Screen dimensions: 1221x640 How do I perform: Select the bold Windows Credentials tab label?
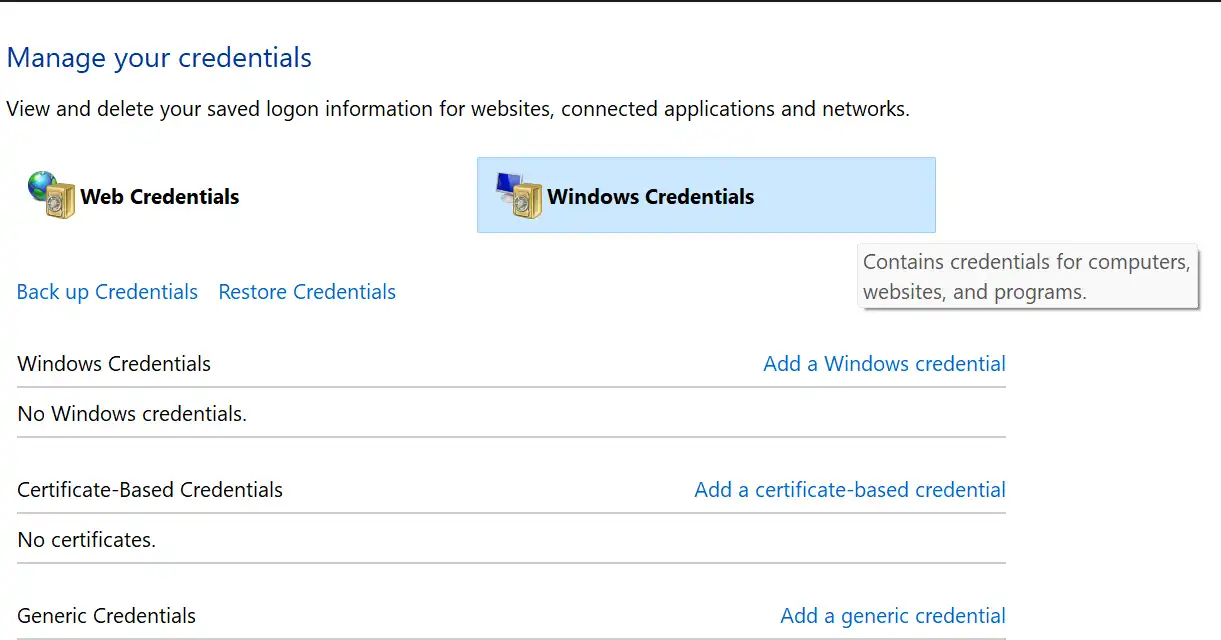pyautogui.click(x=650, y=197)
